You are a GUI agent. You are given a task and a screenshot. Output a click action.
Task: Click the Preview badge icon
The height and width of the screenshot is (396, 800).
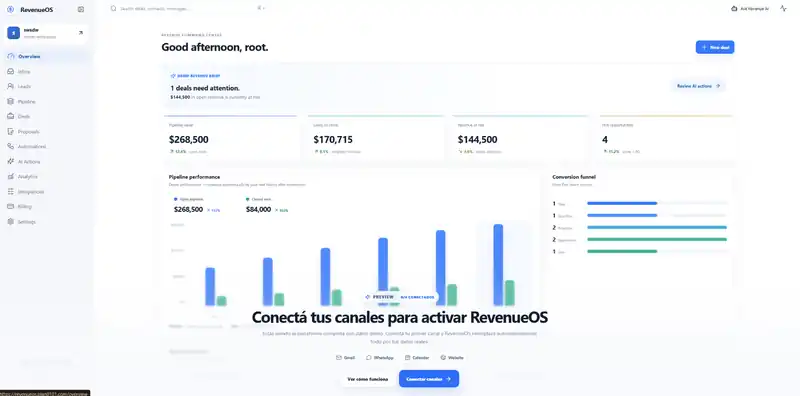(367, 296)
